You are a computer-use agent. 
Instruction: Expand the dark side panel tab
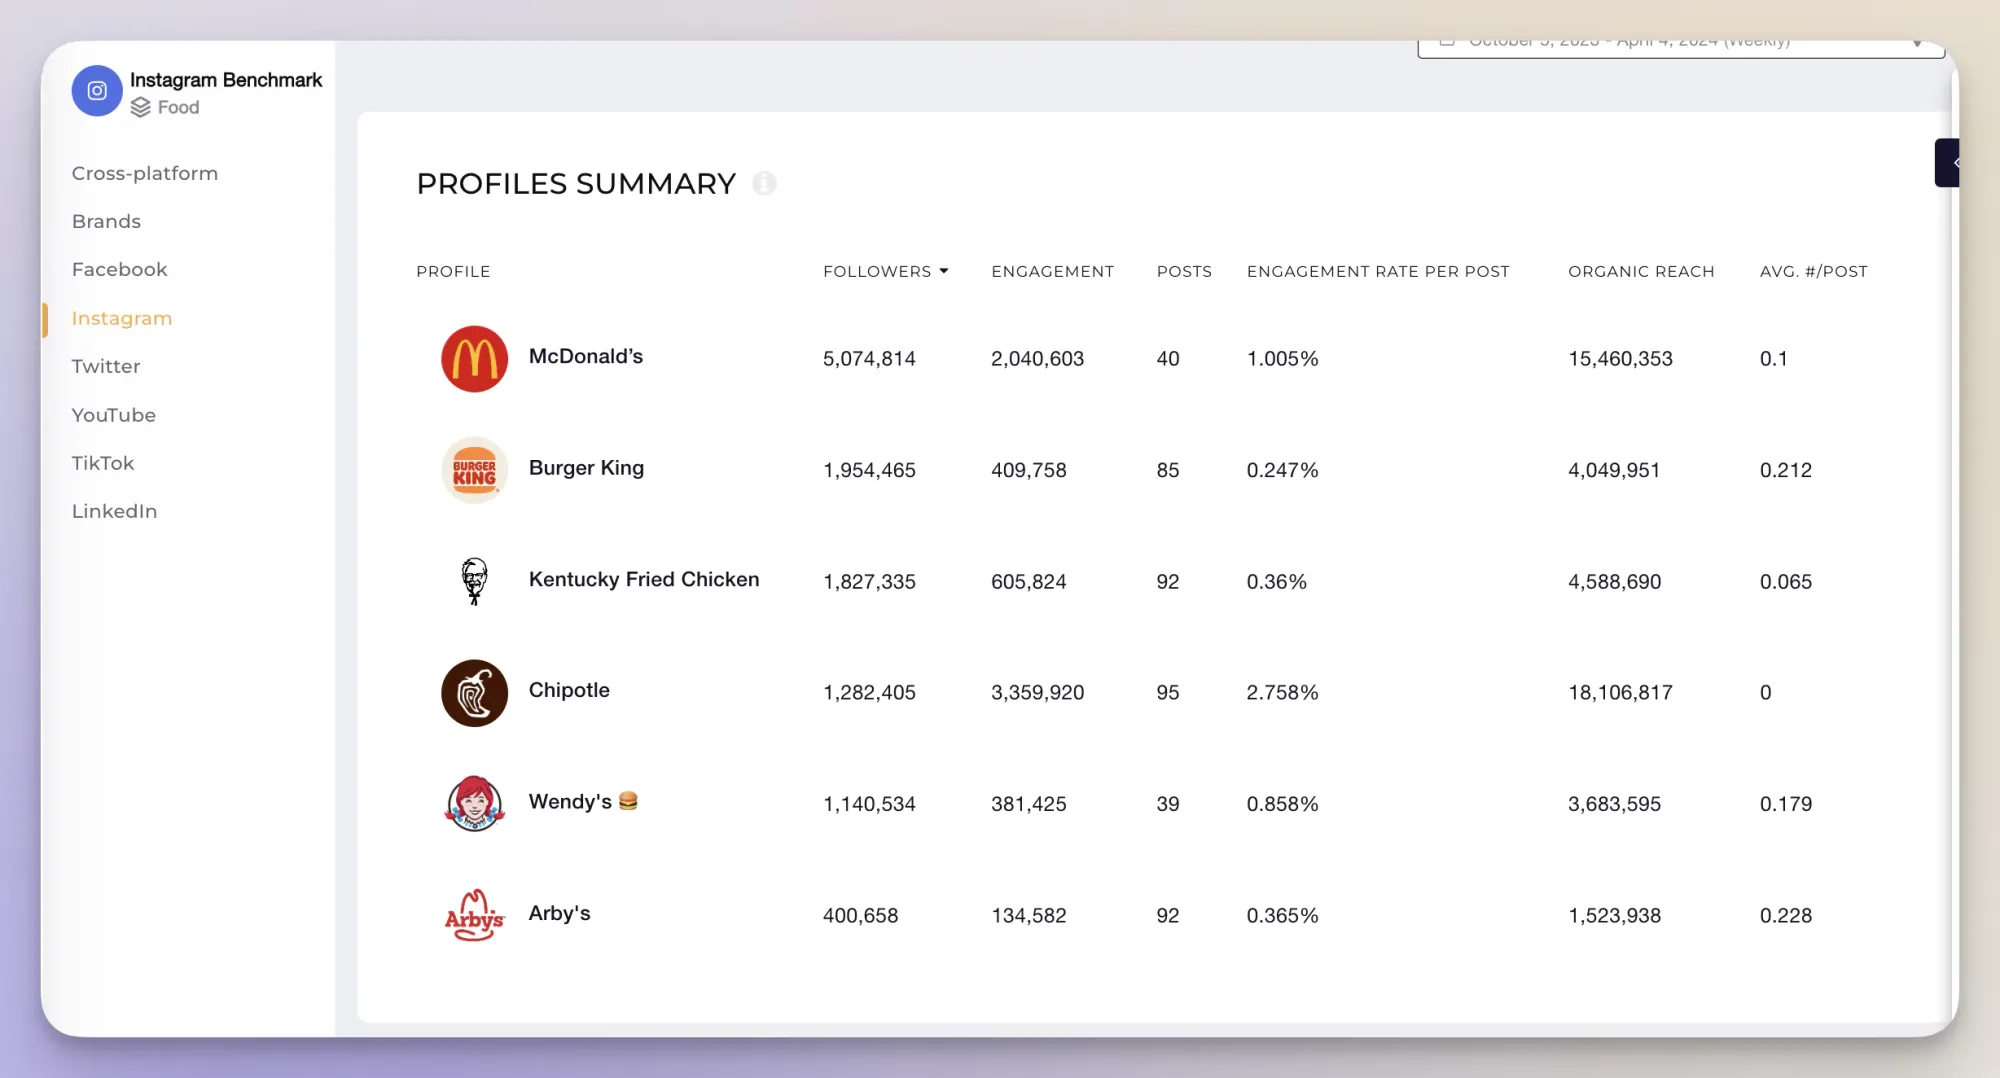(x=1947, y=162)
